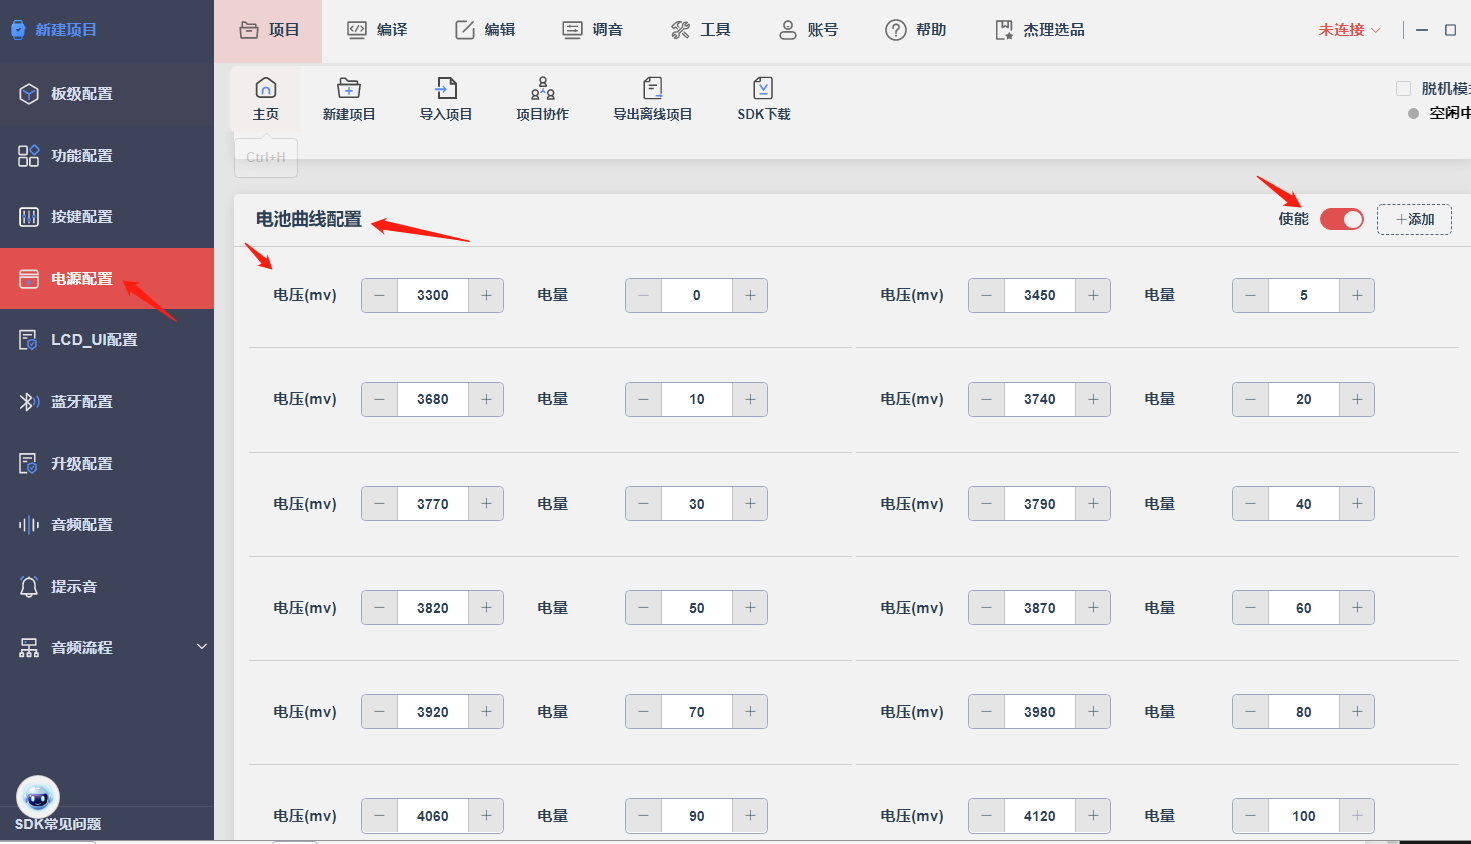The width and height of the screenshot is (1471, 844).
Task: Increase the battery level 10 value
Action: tap(750, 399)
